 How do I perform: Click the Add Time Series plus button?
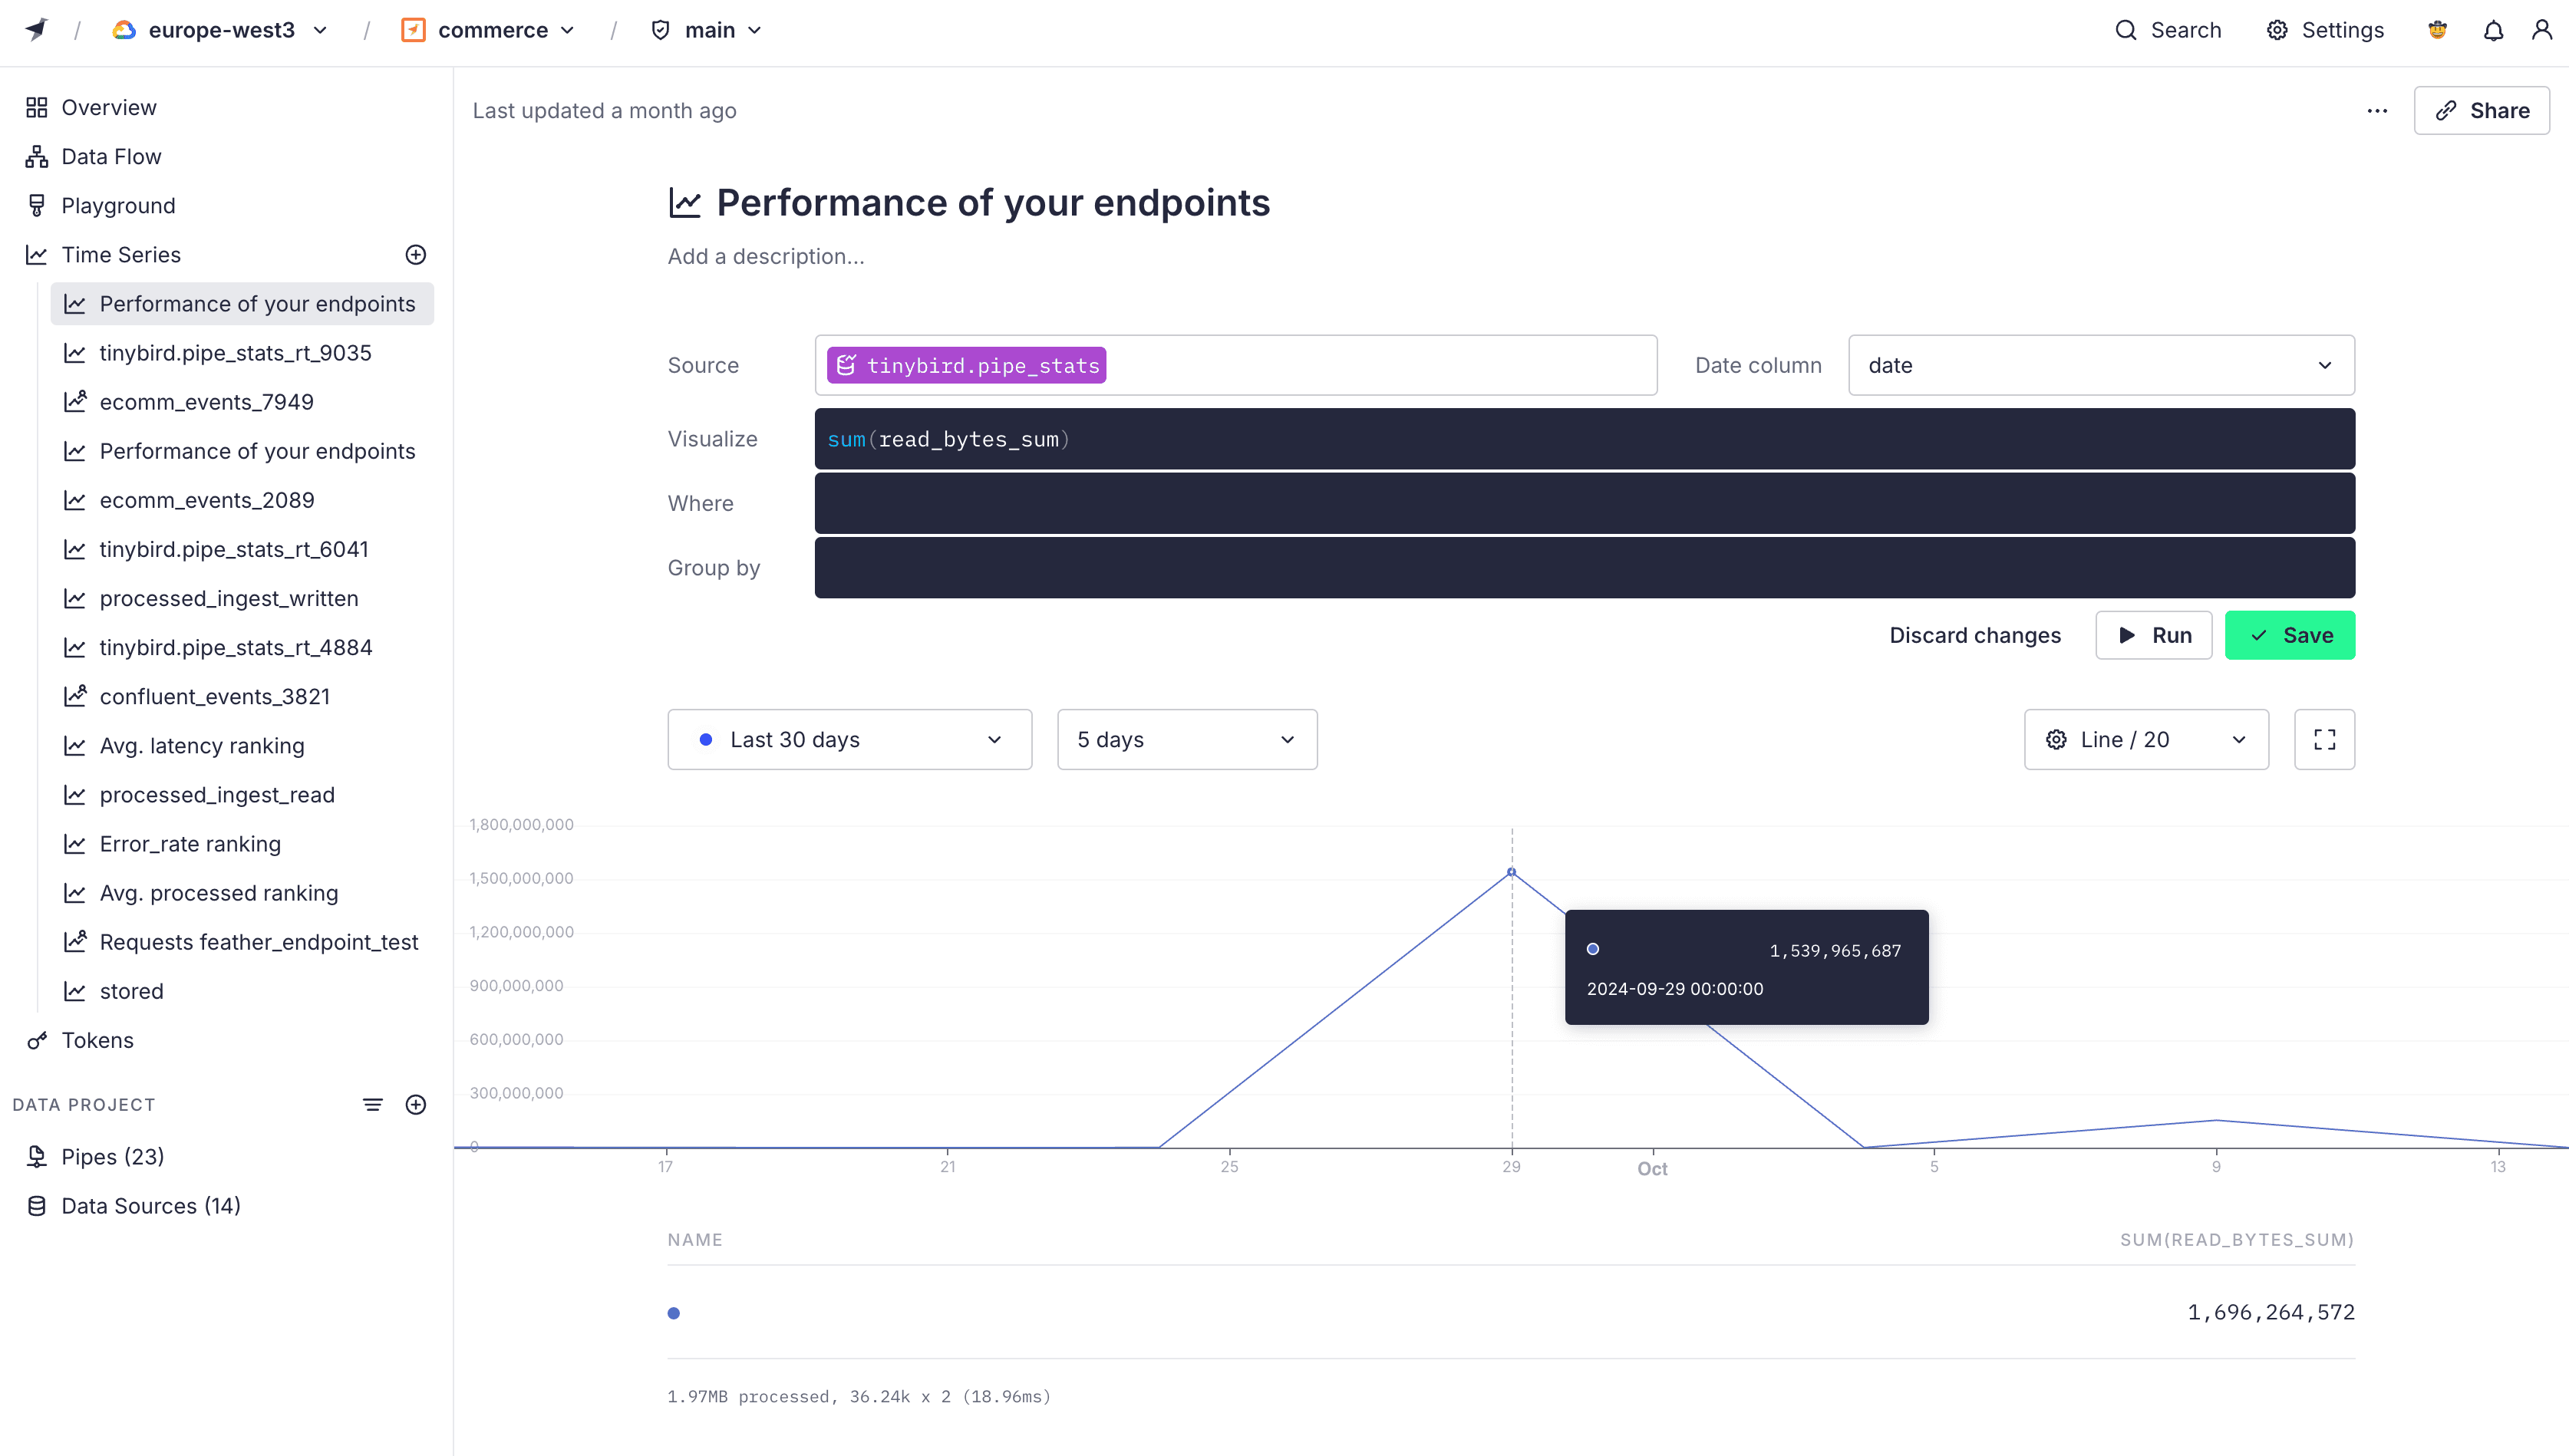coord(417,254)
